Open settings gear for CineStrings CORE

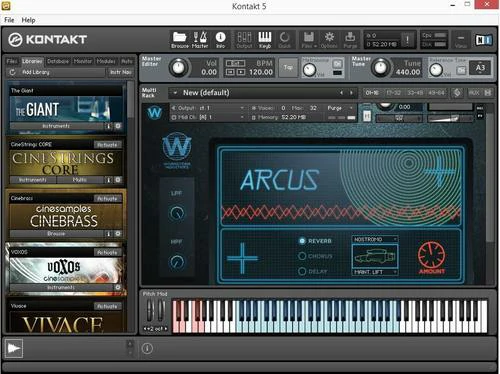click(x=118, y=180)
